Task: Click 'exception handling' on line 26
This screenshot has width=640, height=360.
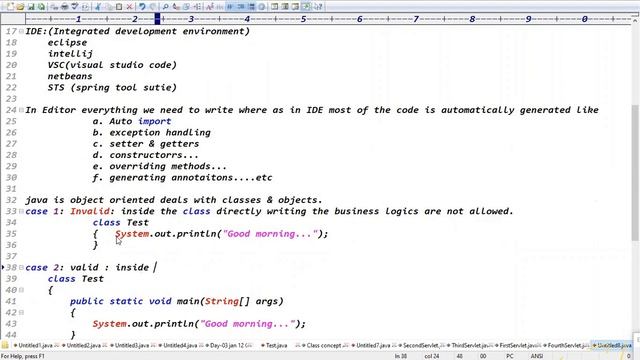Action: click(x=160, y=133)
